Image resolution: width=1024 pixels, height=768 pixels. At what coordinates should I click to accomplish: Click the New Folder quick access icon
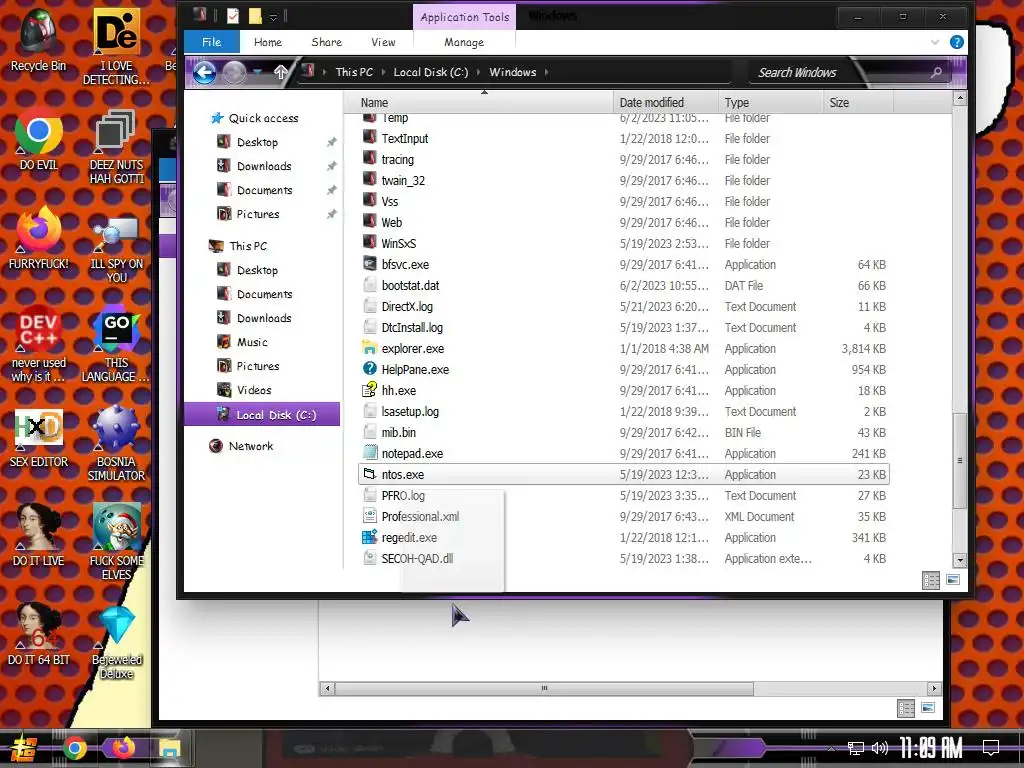(255, 16)
